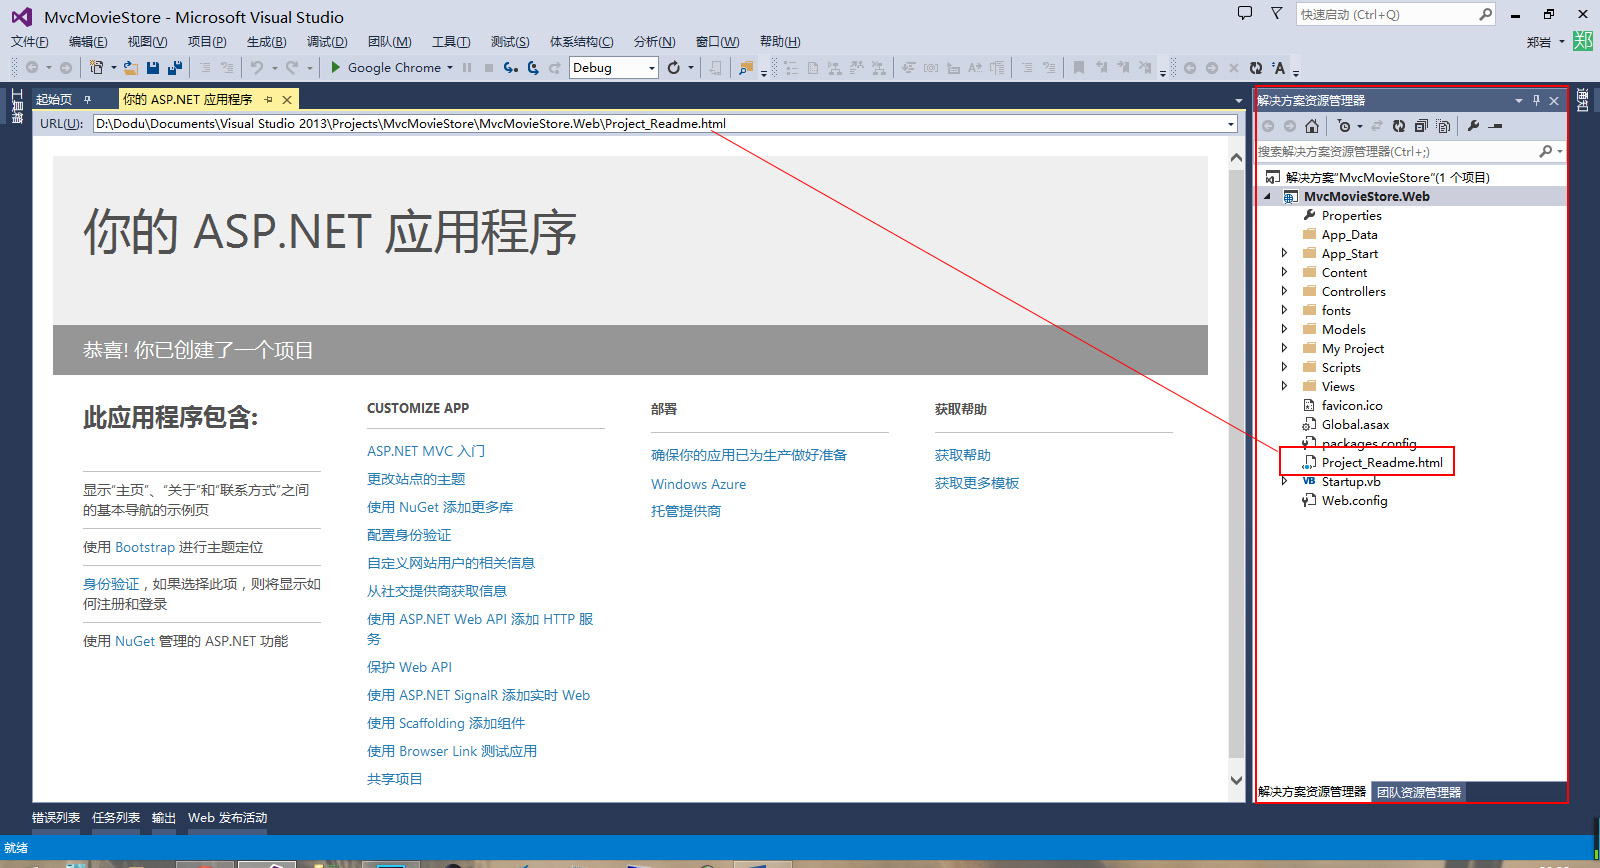Select Web.config in Solution Explorer
The width and height of the screenshot is (1600, 868).
tap(1354, 500)
